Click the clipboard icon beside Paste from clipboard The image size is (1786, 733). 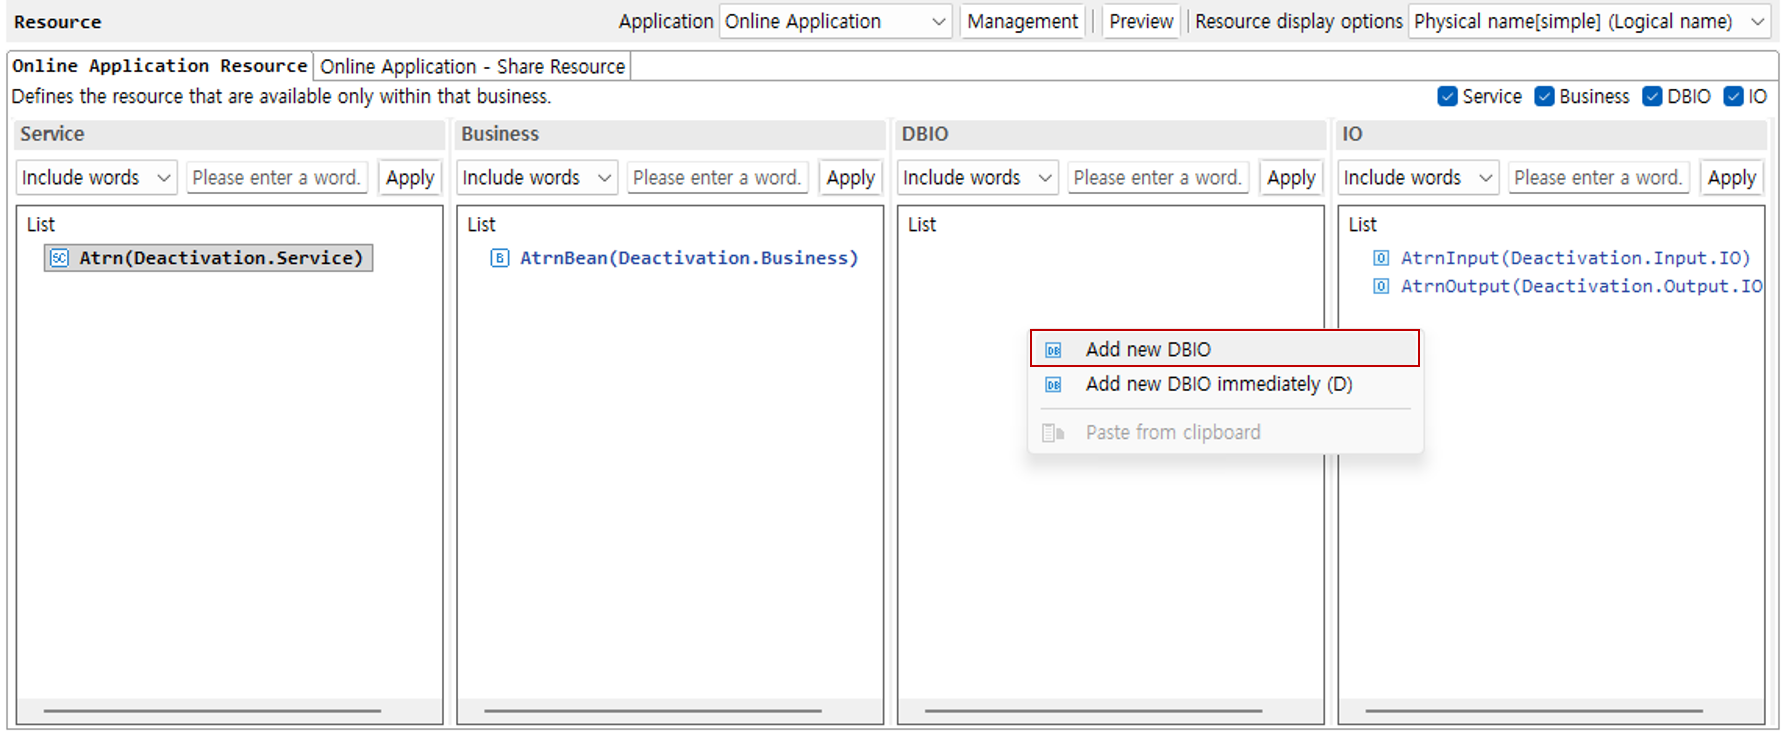point(1053,433)
